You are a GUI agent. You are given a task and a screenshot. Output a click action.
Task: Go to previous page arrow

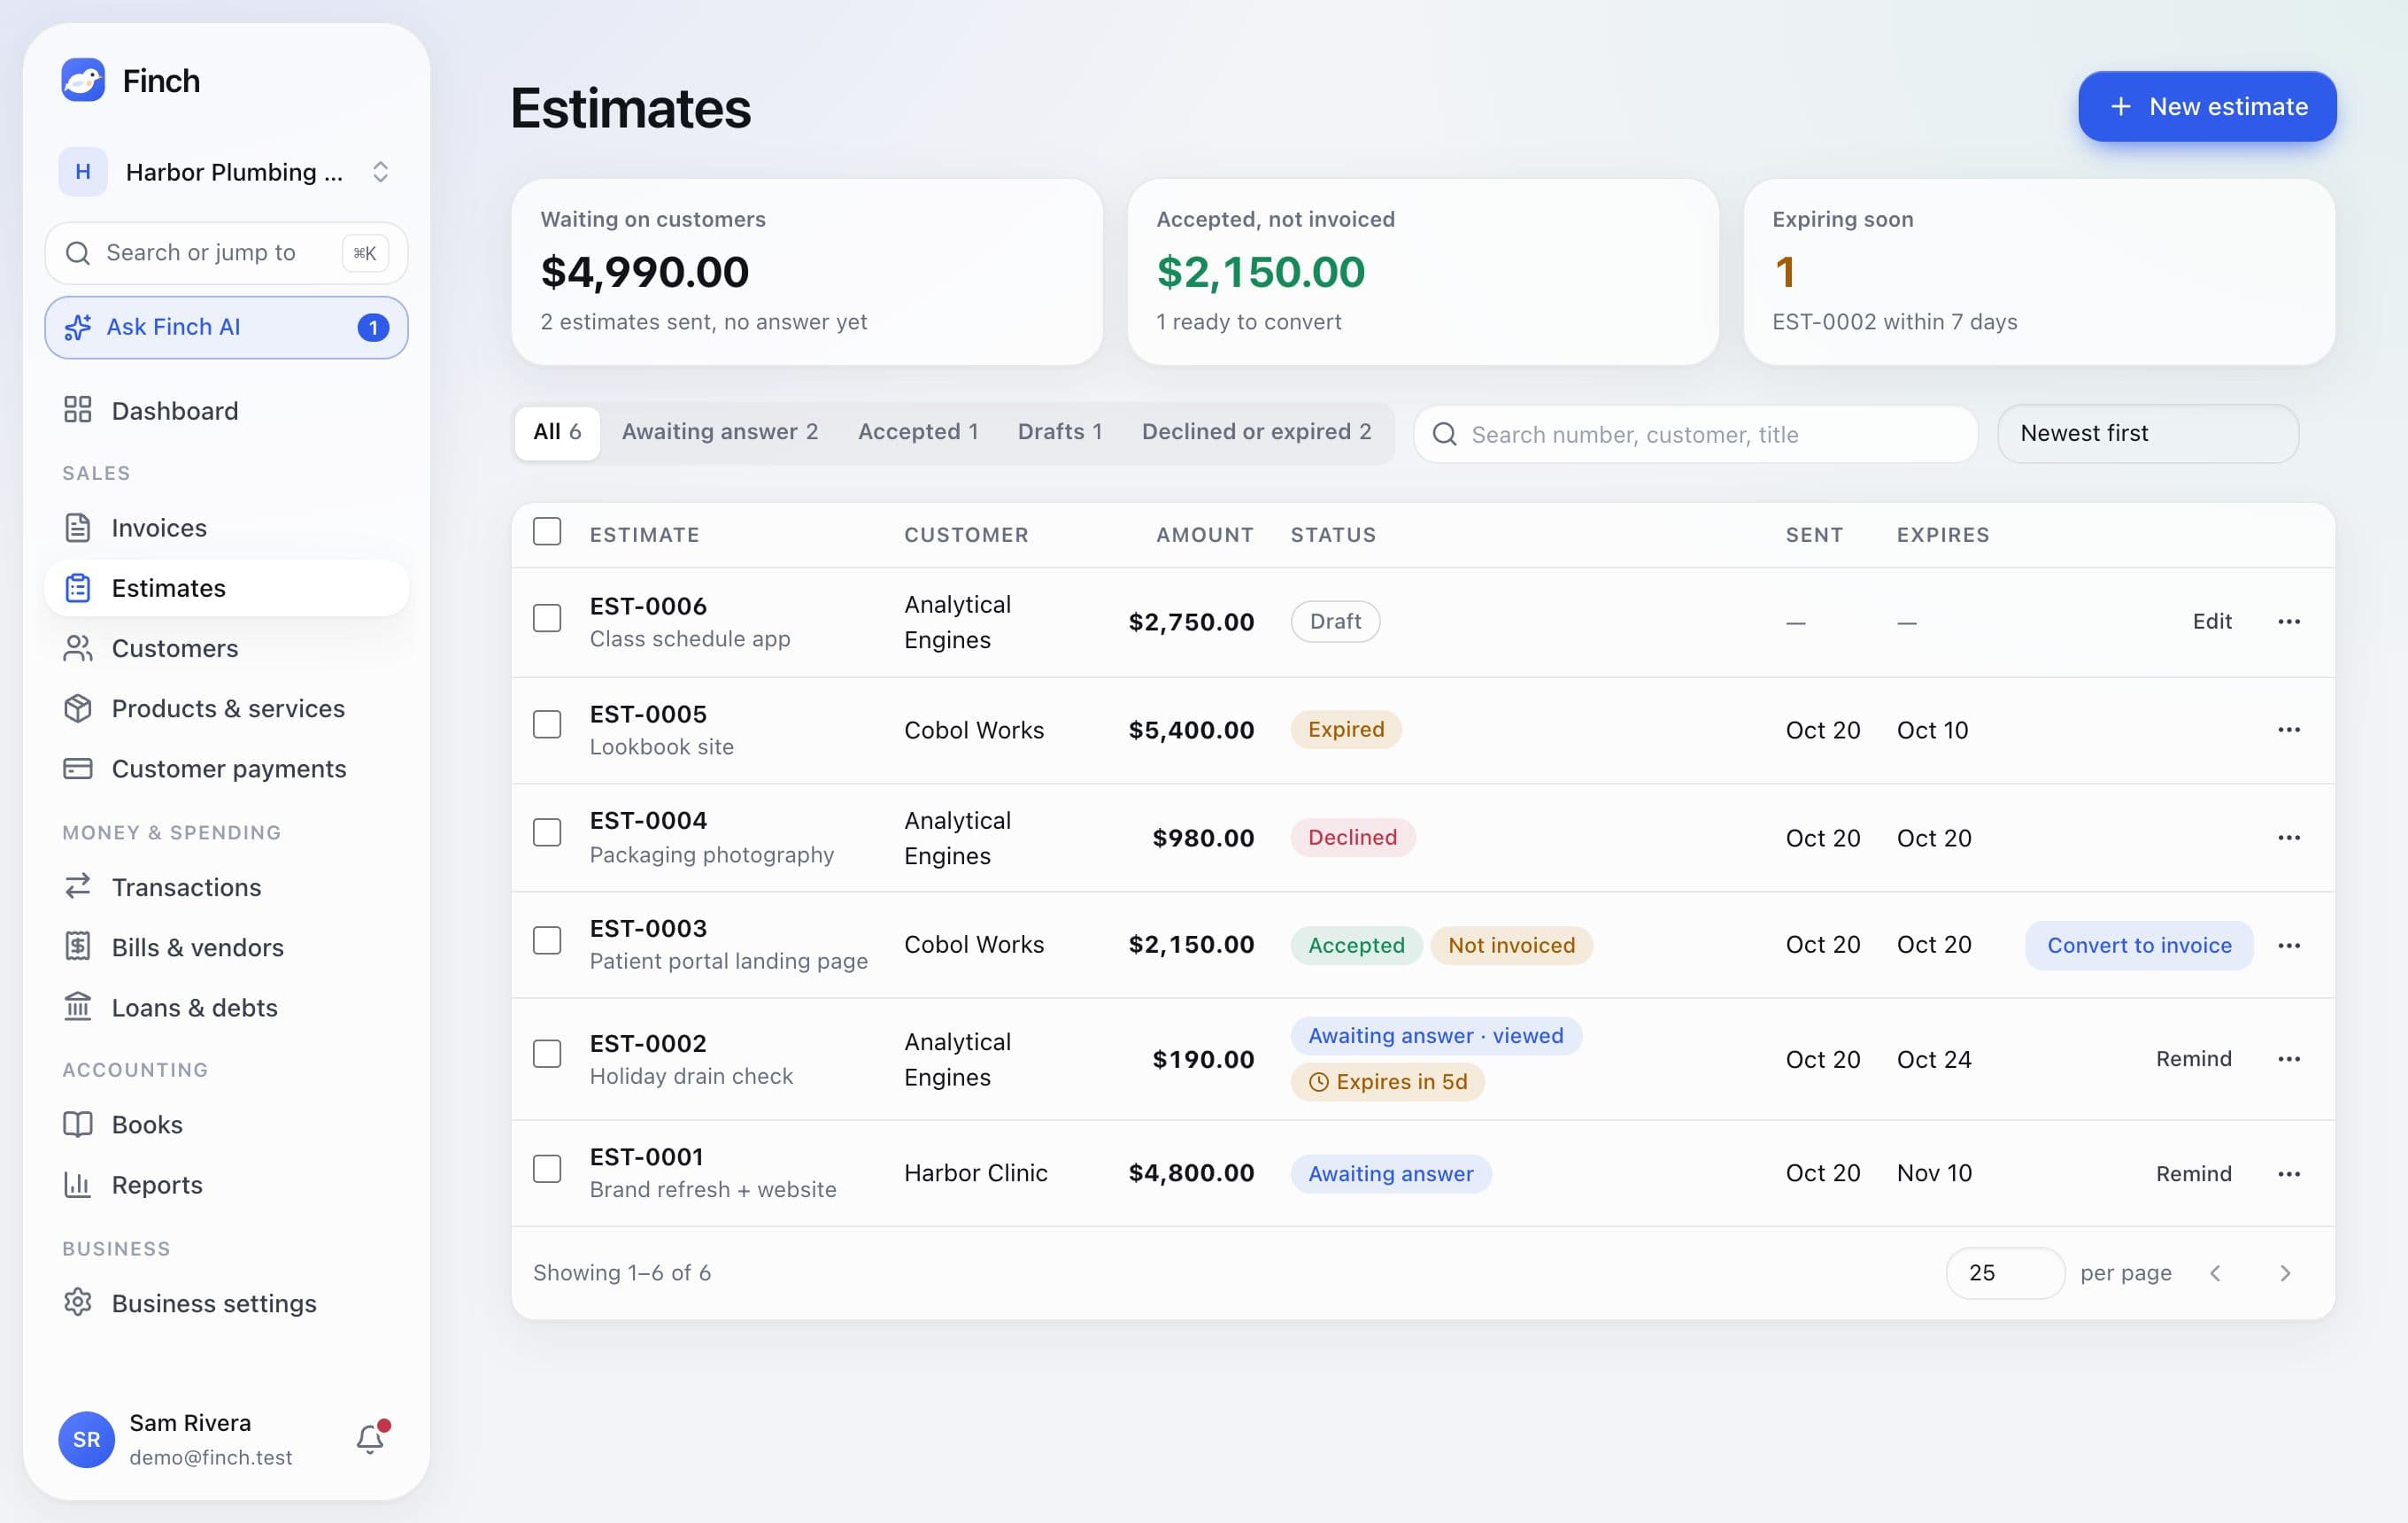click(x=2215, y=1272)
